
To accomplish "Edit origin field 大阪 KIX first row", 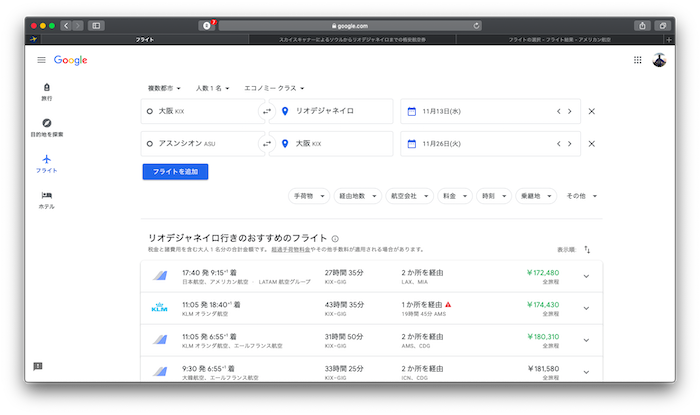I will coord(203,111).
